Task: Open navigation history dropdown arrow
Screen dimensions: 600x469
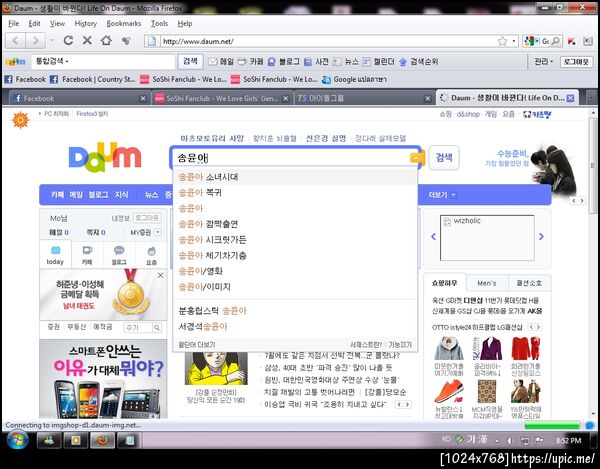Action: point(51,40)
